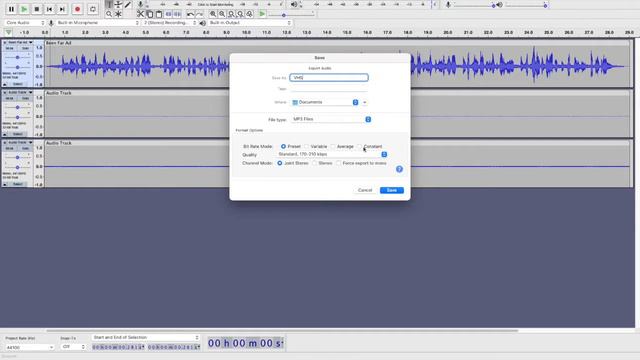Click the Silence audio selection icon
The height and width of the screenshot is (360, 640).
(x=177, y=14)
